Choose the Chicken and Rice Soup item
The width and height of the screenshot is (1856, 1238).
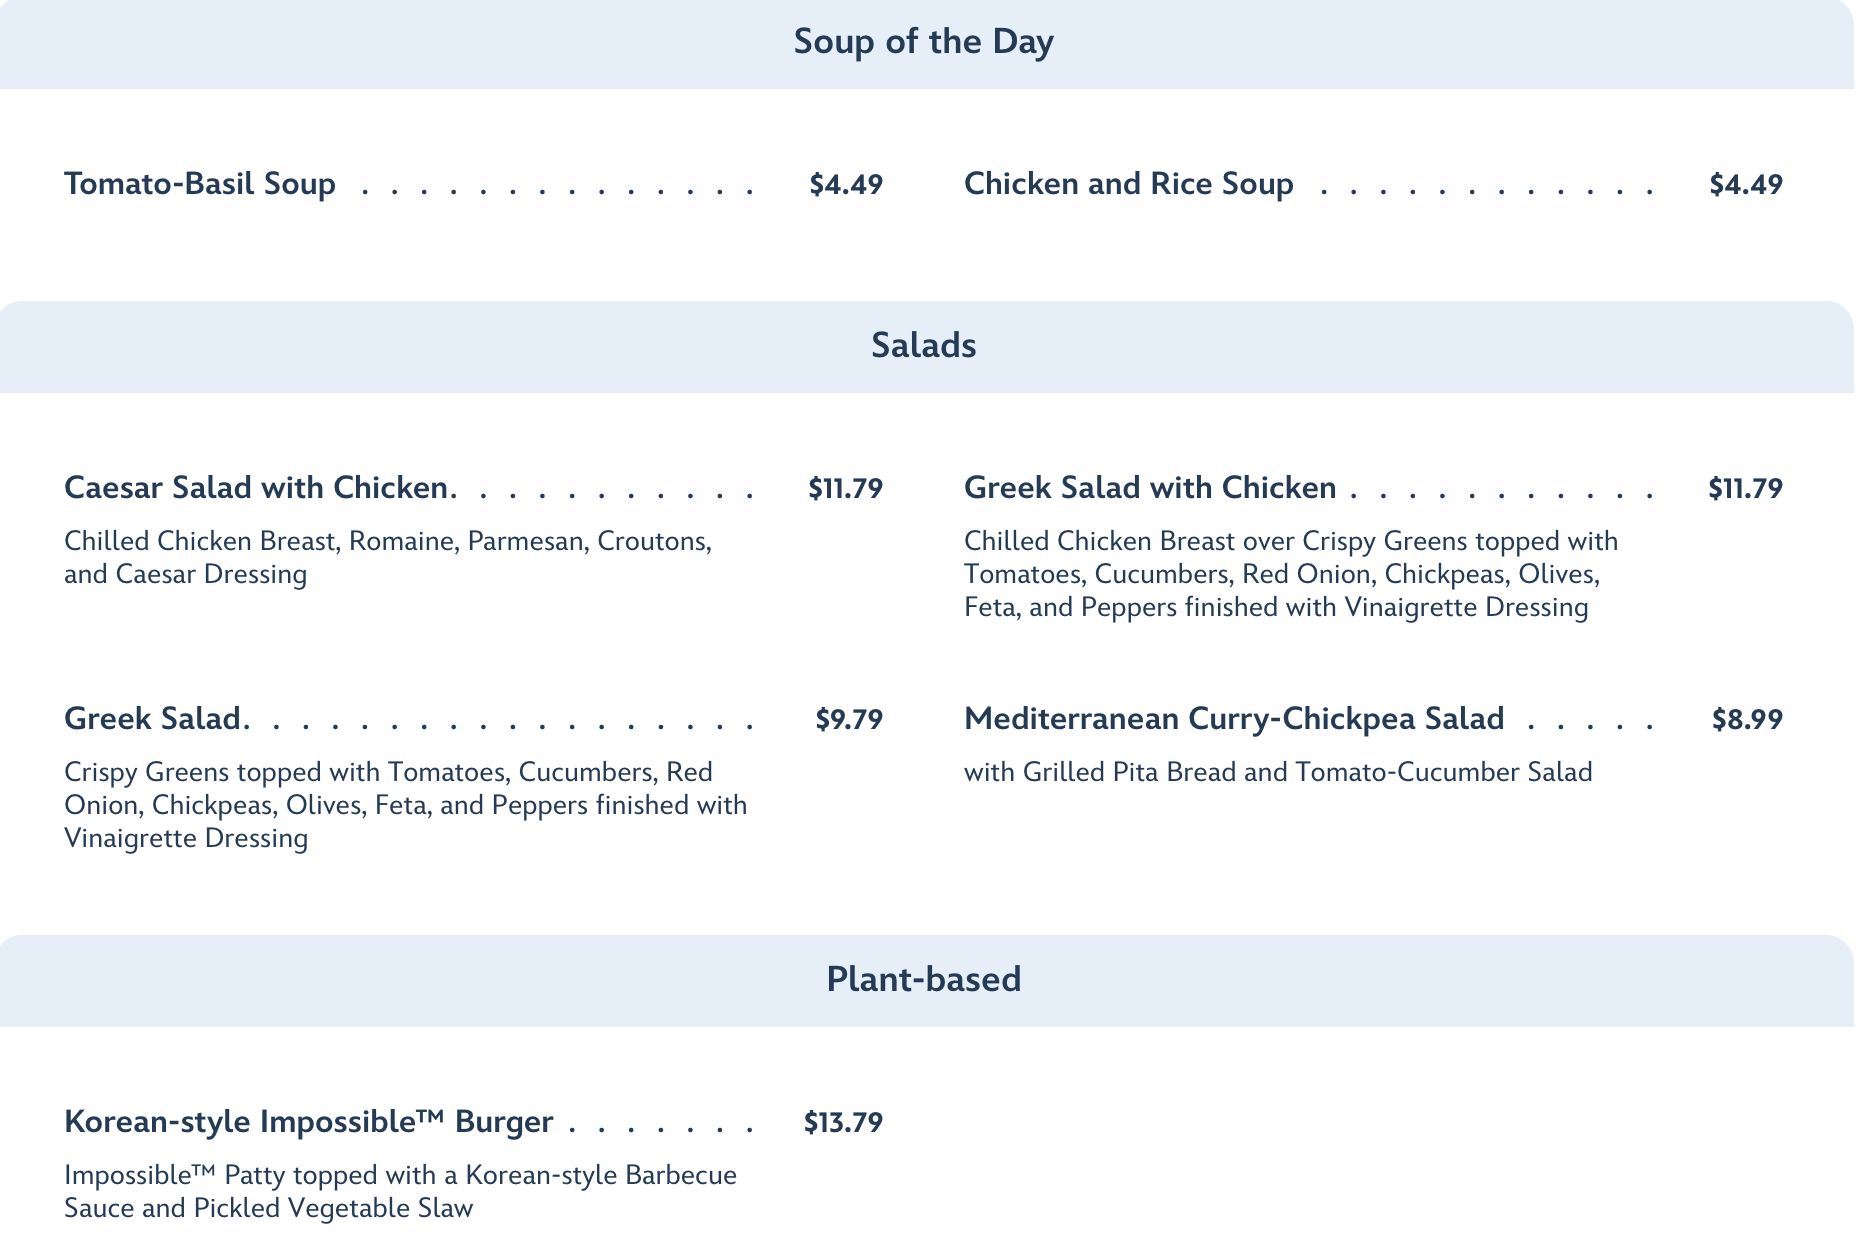point(1128,184)
